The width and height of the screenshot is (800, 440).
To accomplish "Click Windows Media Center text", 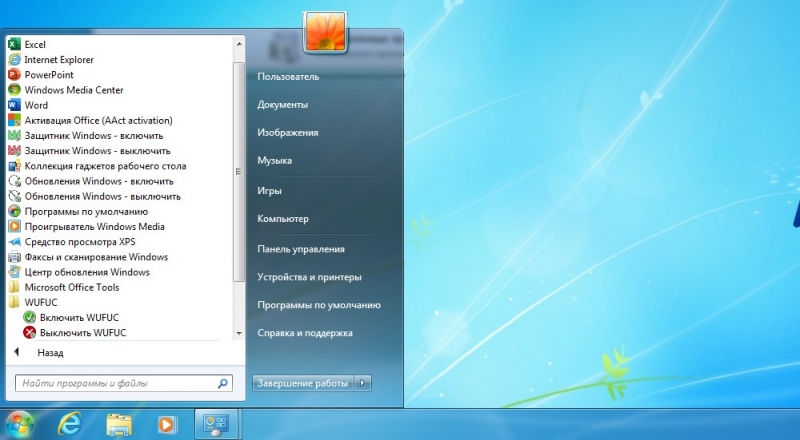I will tap(74, 90).
